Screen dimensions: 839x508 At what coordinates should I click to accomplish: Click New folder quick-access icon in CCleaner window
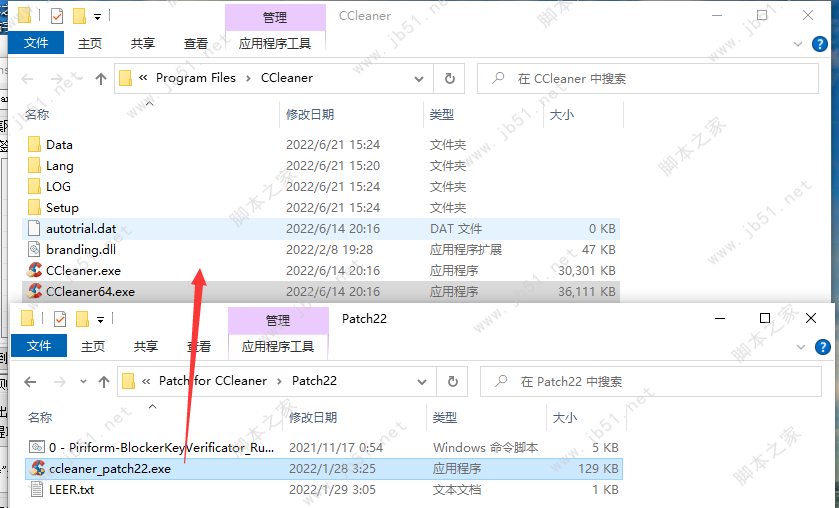(x=79, y=16)
